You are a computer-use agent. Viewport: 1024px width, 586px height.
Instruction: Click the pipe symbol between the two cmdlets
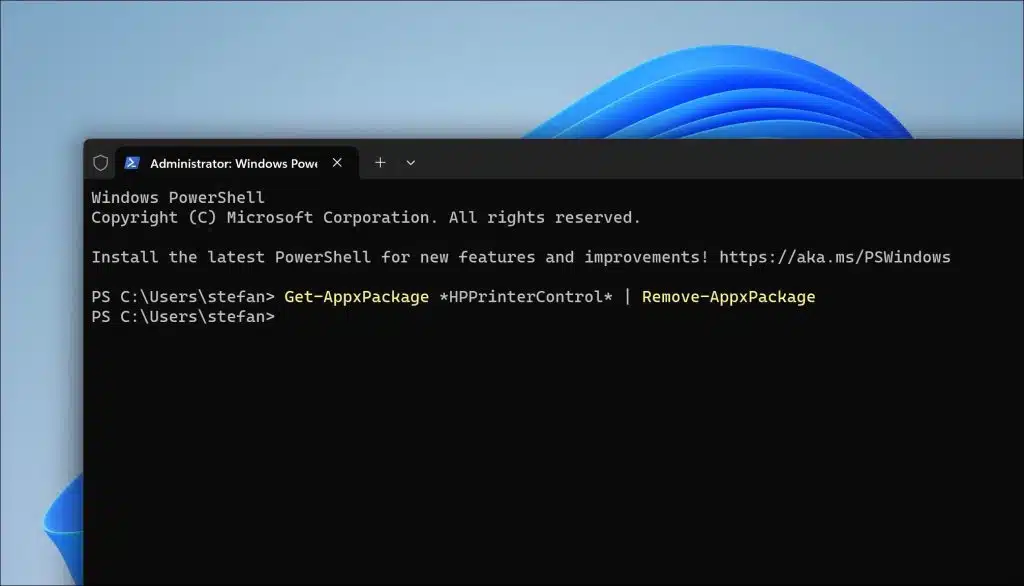click(x=629, y=296)
